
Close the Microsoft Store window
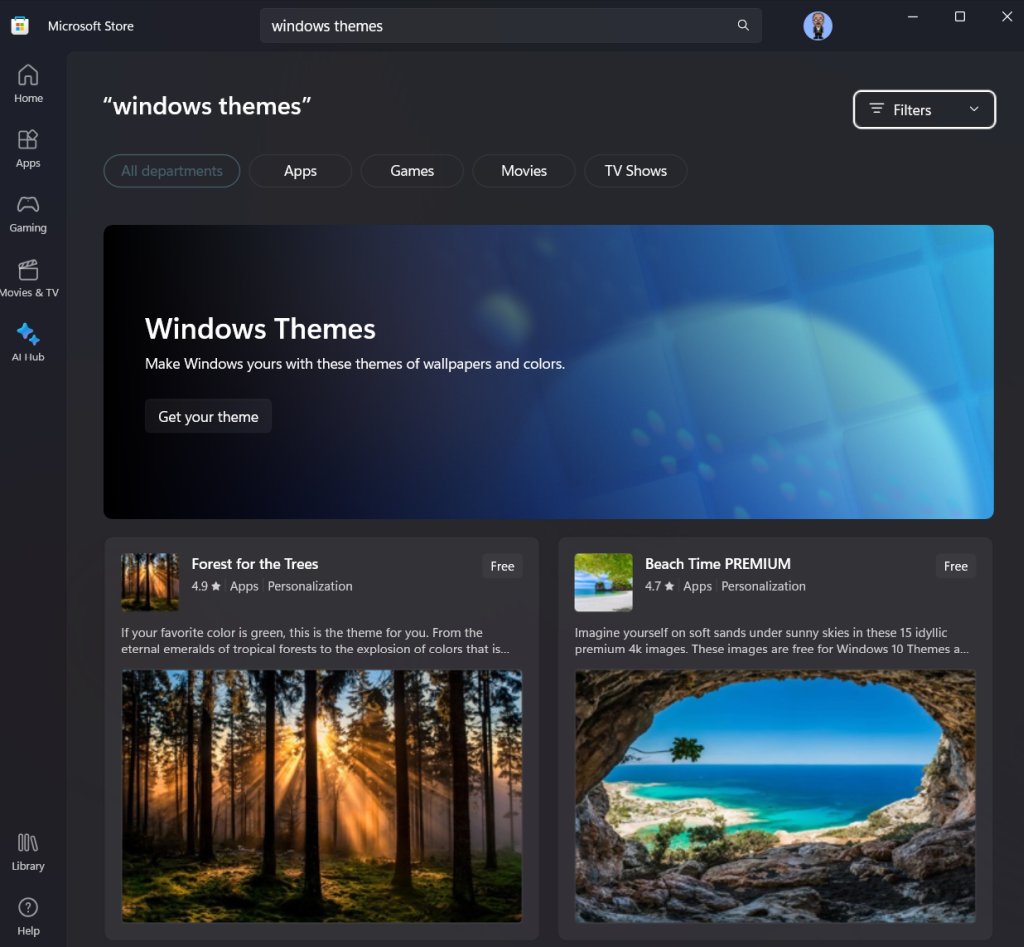pyautogui.click(x=1007, y=16)
